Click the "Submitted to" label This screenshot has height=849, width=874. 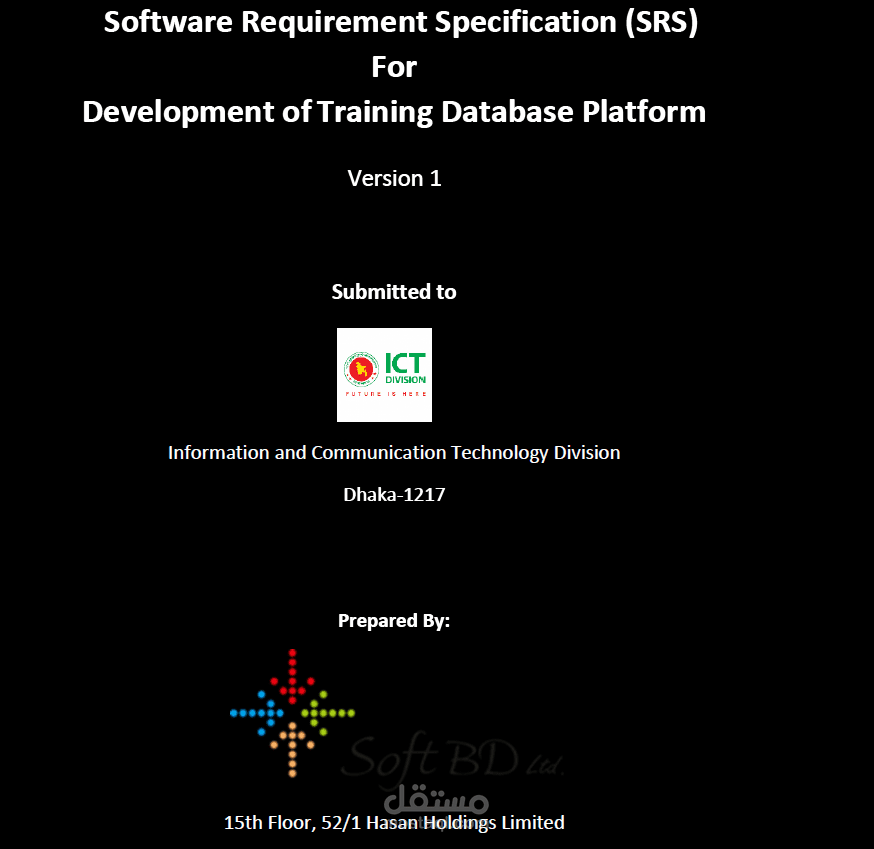coord(394,292)
